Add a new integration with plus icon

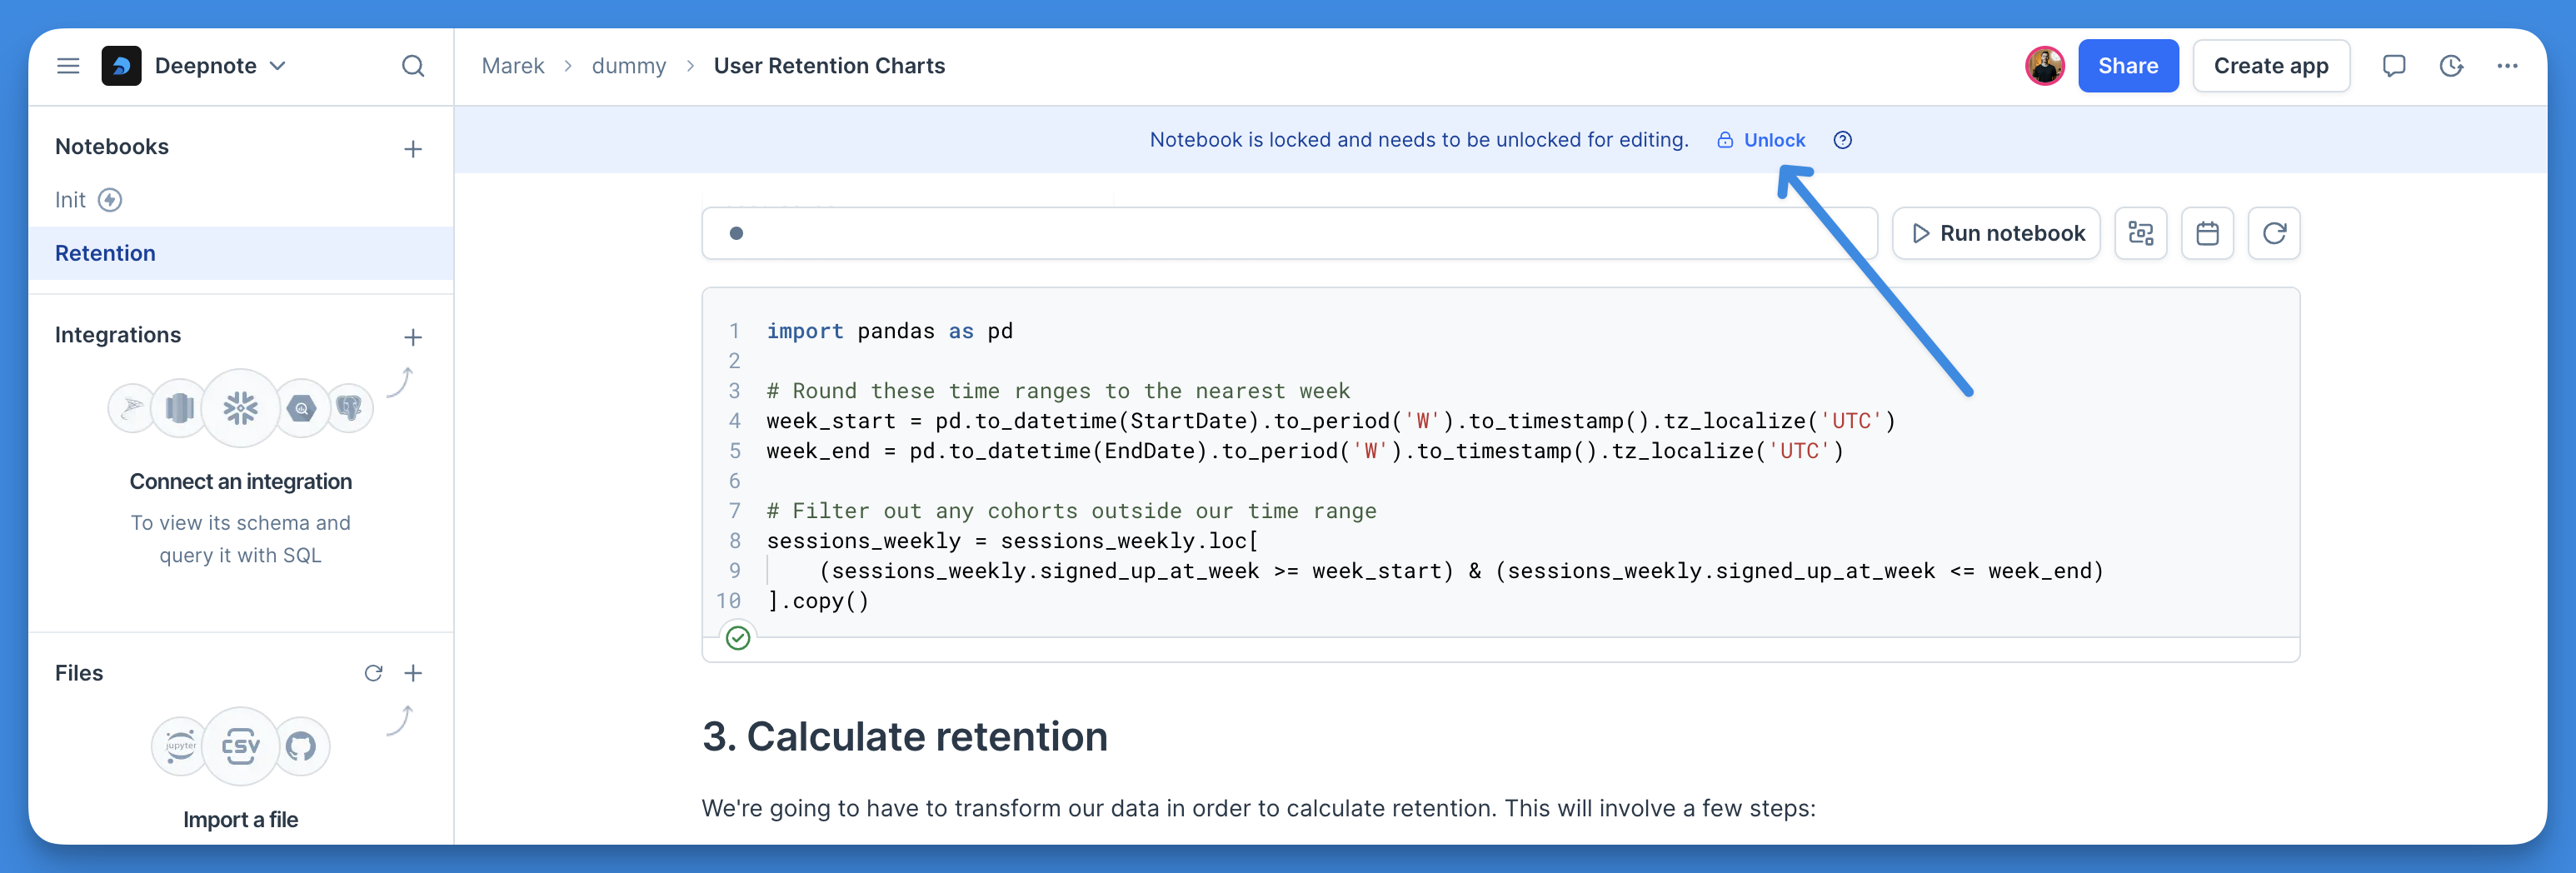(412, 337)
